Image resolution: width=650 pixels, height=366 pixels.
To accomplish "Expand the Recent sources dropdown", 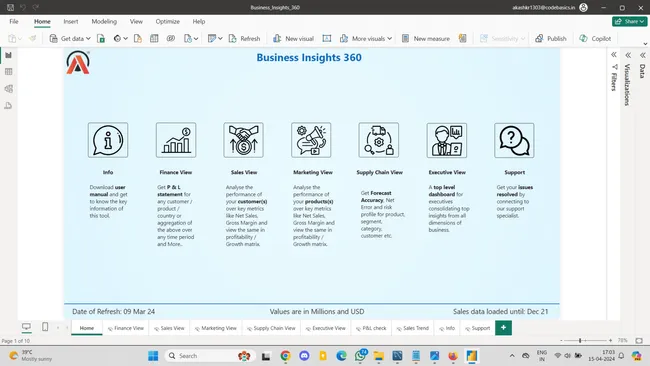I will click(x=191, y=39).
